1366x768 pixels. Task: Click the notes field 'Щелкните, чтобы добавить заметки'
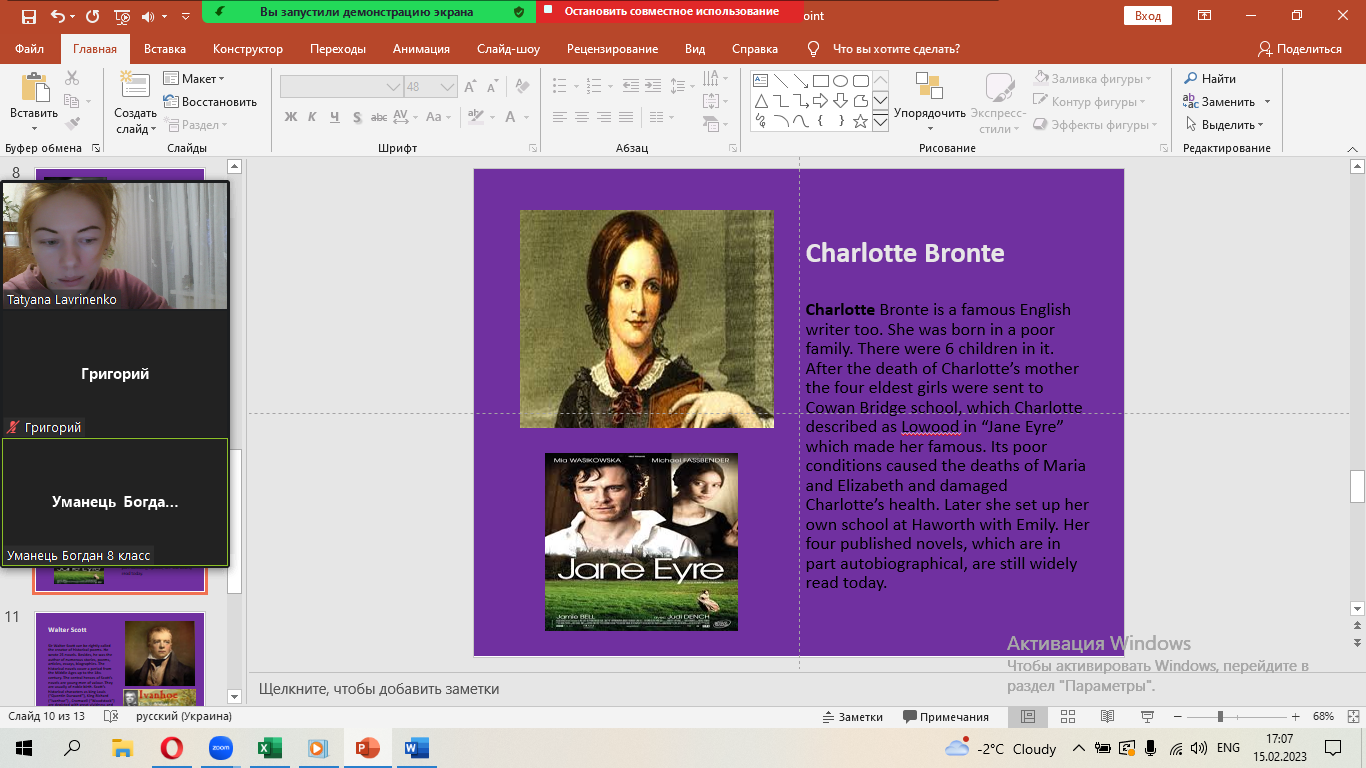796,689
